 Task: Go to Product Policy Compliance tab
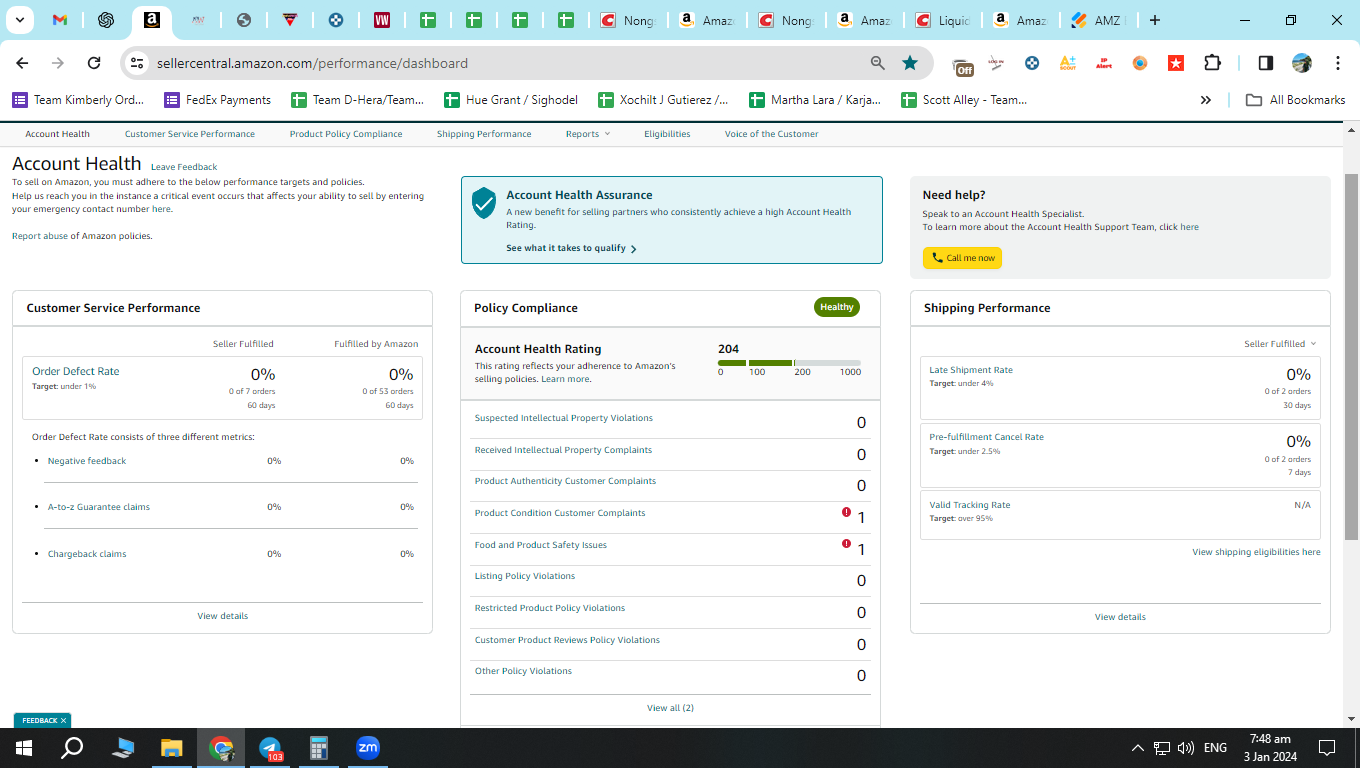point(346,134)
